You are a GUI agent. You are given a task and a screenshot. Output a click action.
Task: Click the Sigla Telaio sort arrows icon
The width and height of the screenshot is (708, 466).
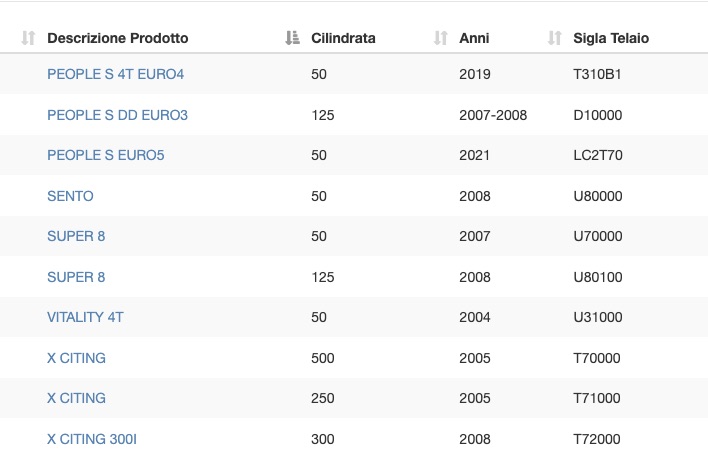pyautogui.click(x=554, y=38)
